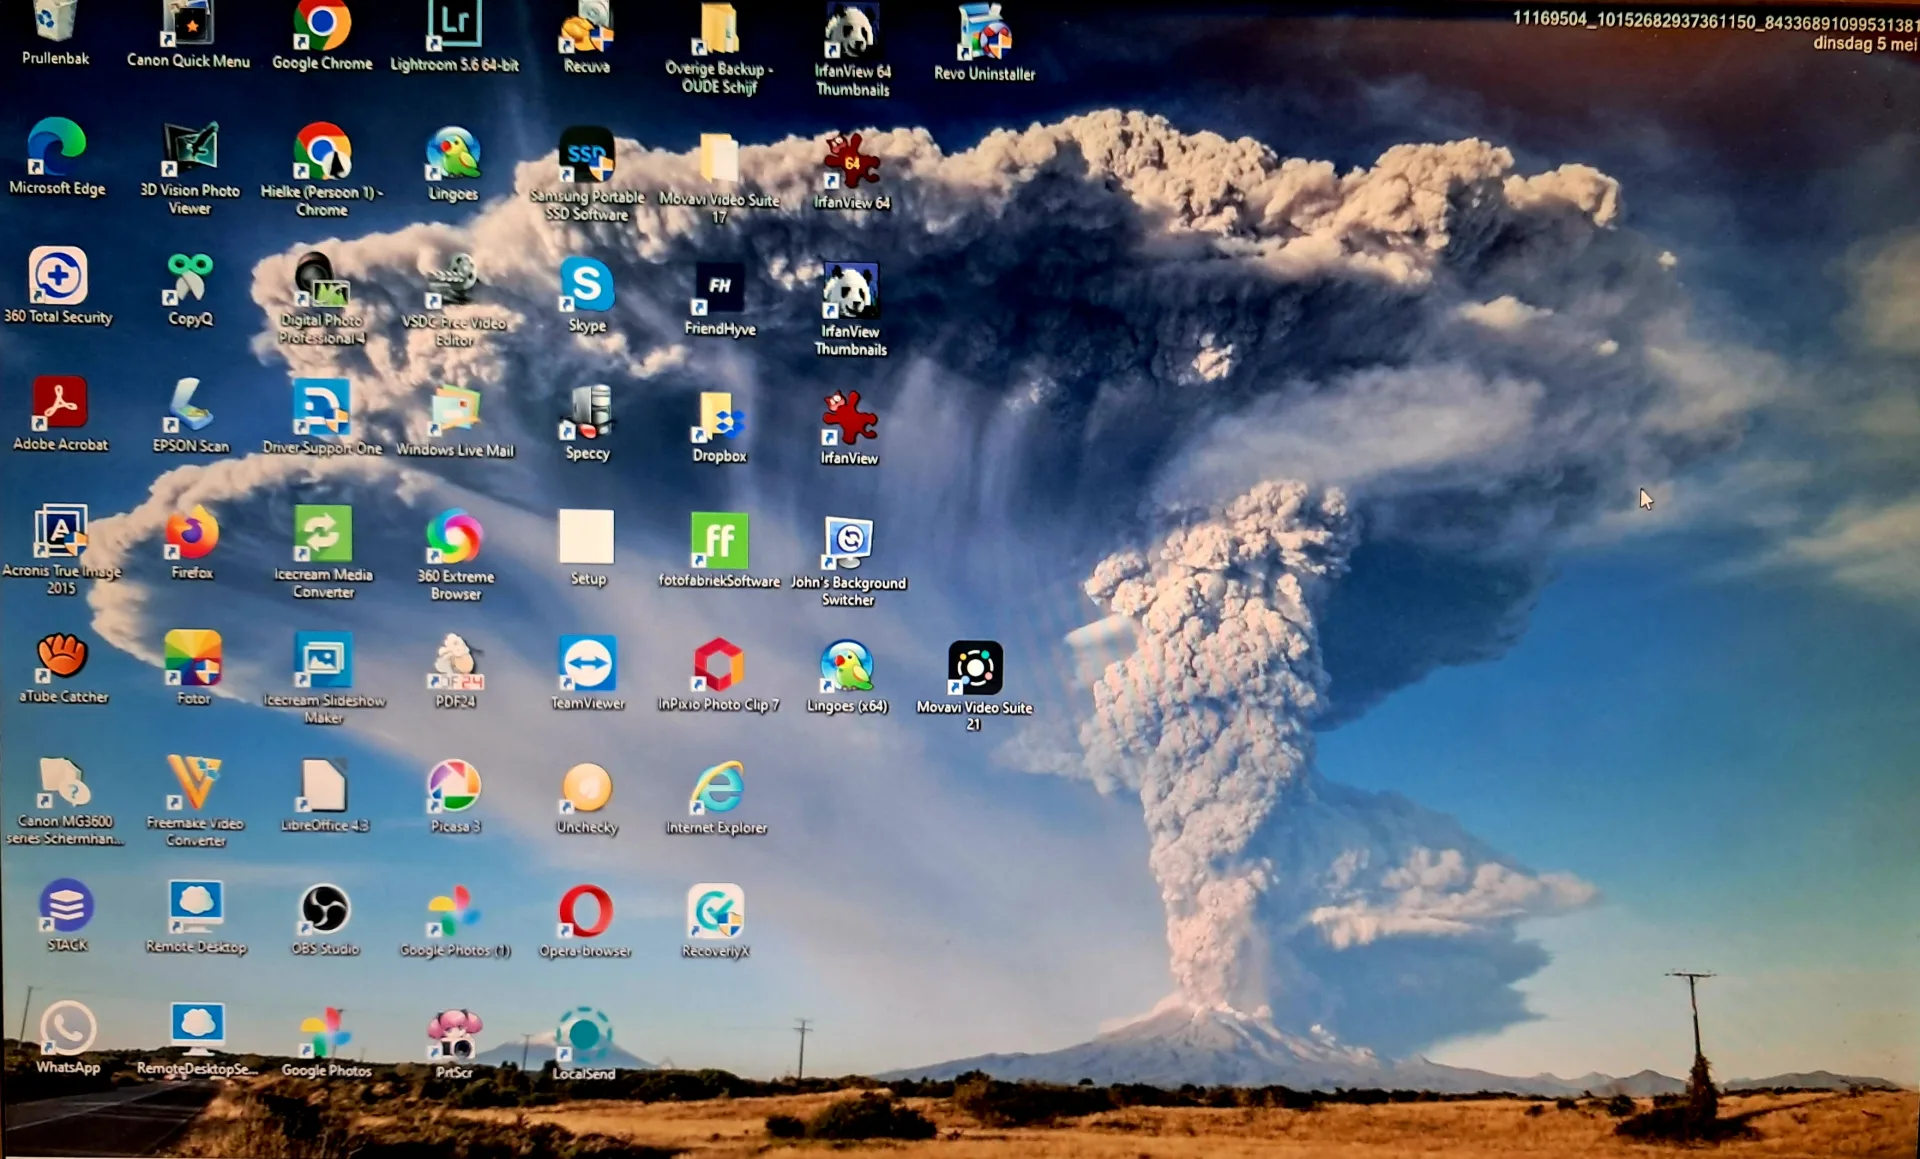Click the FriendHyve icon
The width and height of the screenshot is (1920, 1159).
(720, 289)
